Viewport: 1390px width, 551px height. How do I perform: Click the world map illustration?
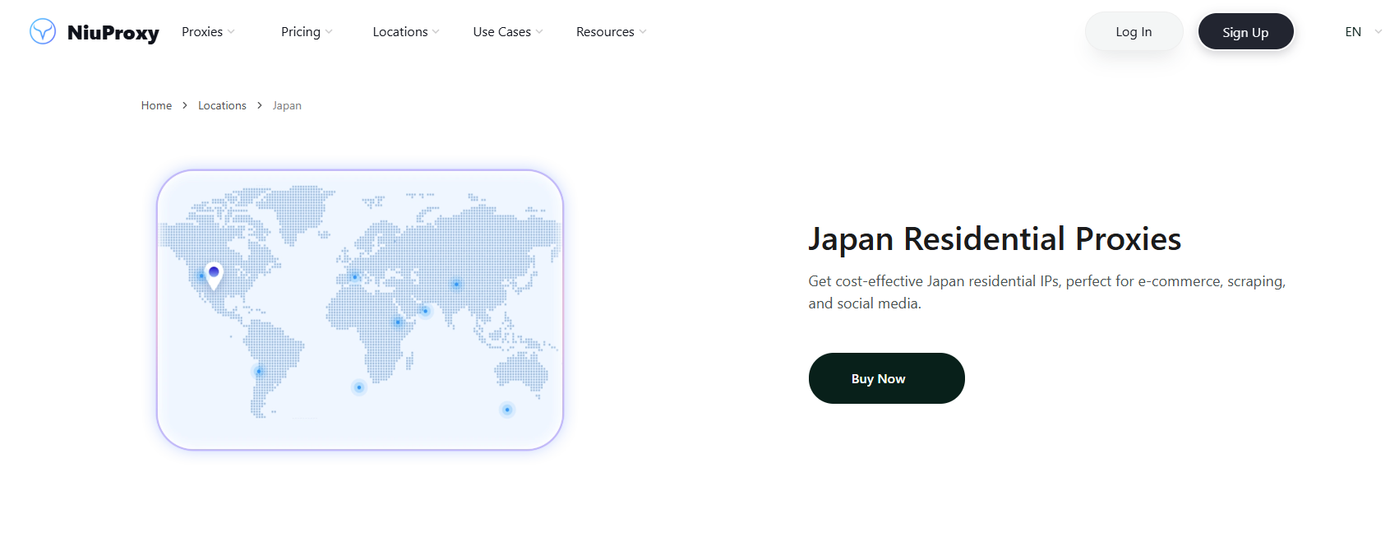360,310
